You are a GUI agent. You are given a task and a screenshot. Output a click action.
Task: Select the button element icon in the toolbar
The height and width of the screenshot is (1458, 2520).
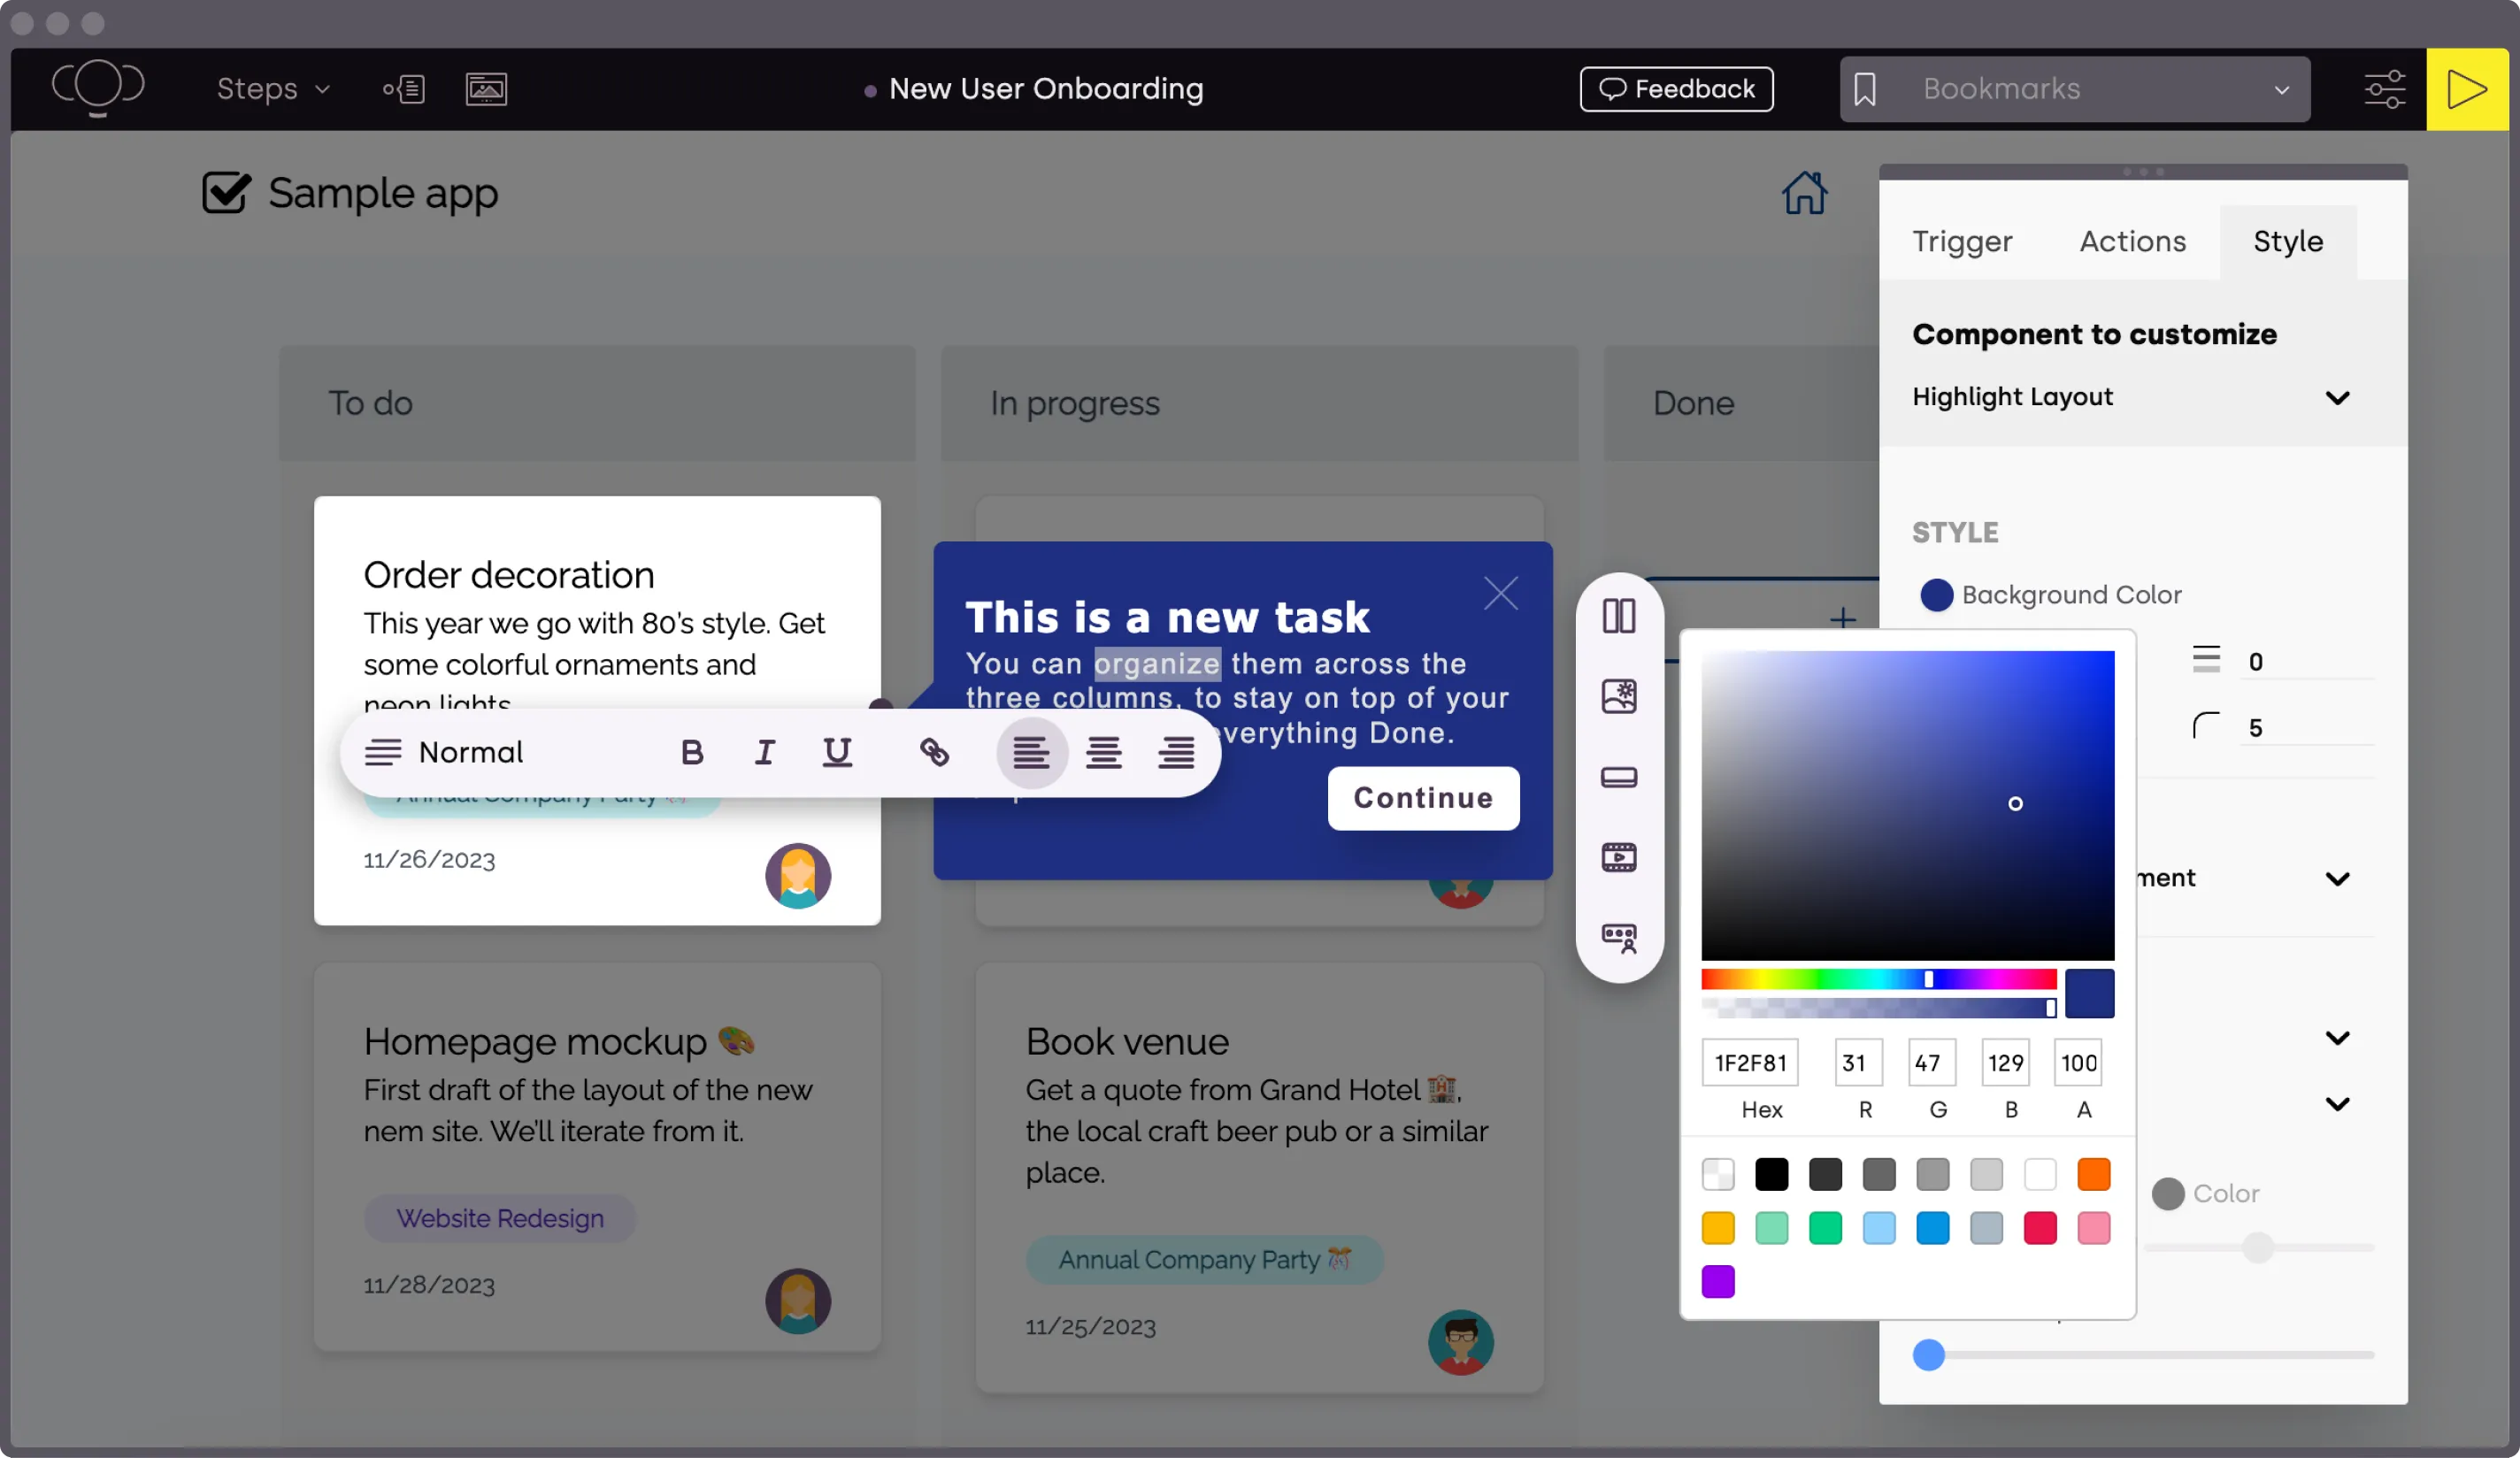click(x=1618, y=777)
